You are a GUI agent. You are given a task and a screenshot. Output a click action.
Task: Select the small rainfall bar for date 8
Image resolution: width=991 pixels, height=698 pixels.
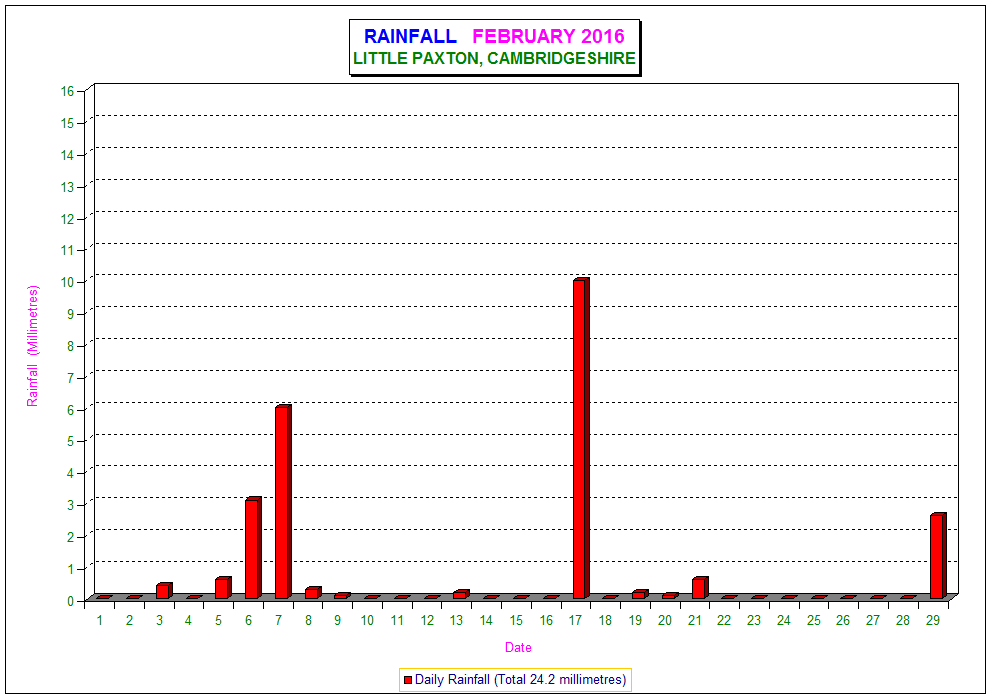pos(313,592)
